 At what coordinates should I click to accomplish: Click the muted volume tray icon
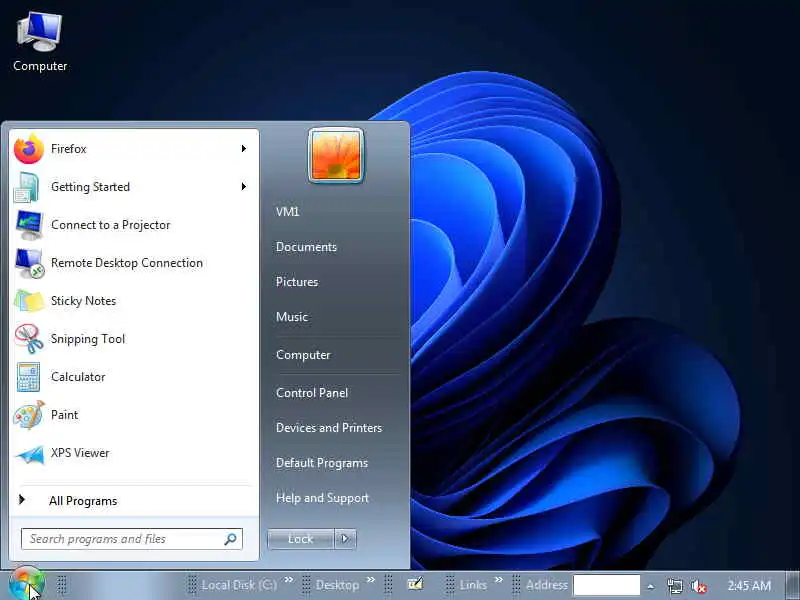(698, 586)
